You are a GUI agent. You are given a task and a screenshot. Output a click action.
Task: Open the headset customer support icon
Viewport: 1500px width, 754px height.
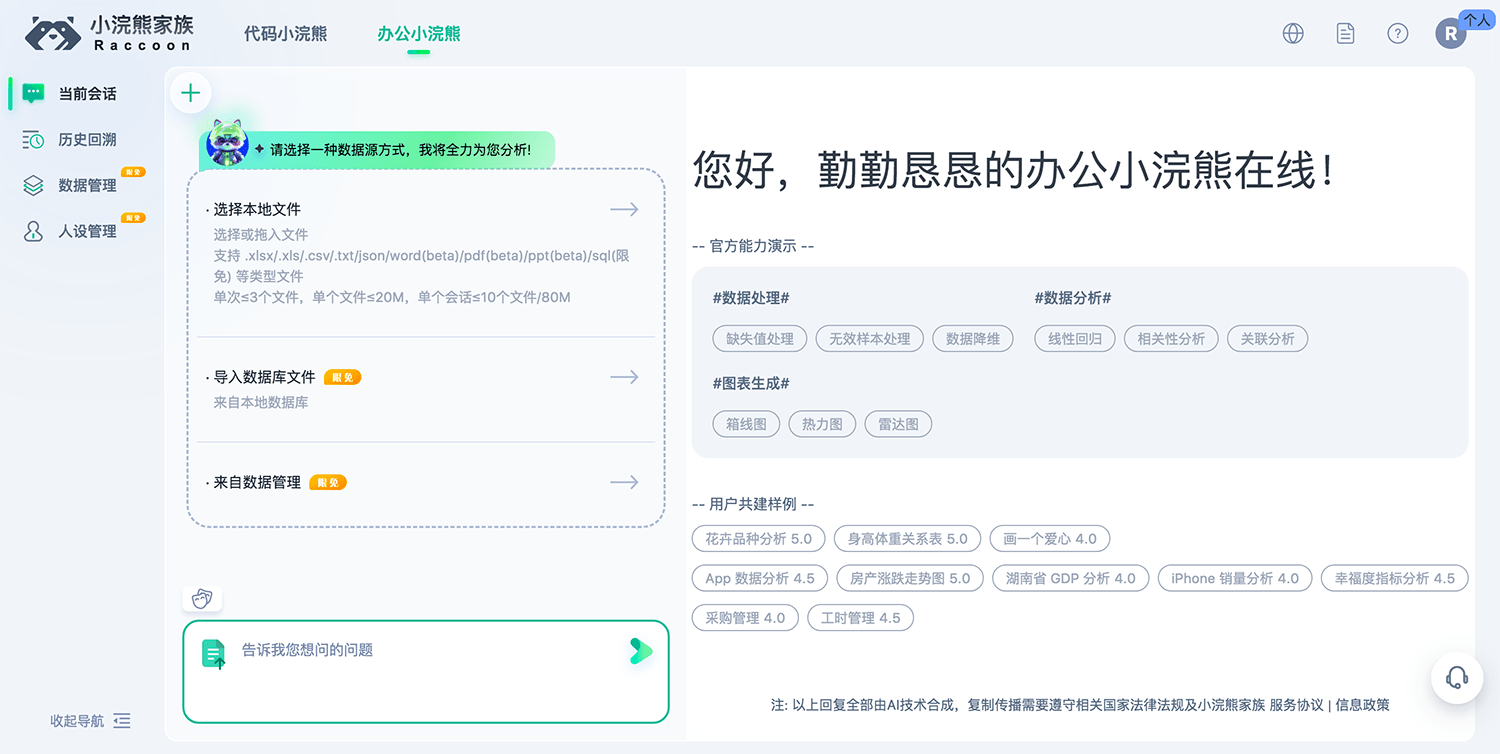pos(1457,678)
